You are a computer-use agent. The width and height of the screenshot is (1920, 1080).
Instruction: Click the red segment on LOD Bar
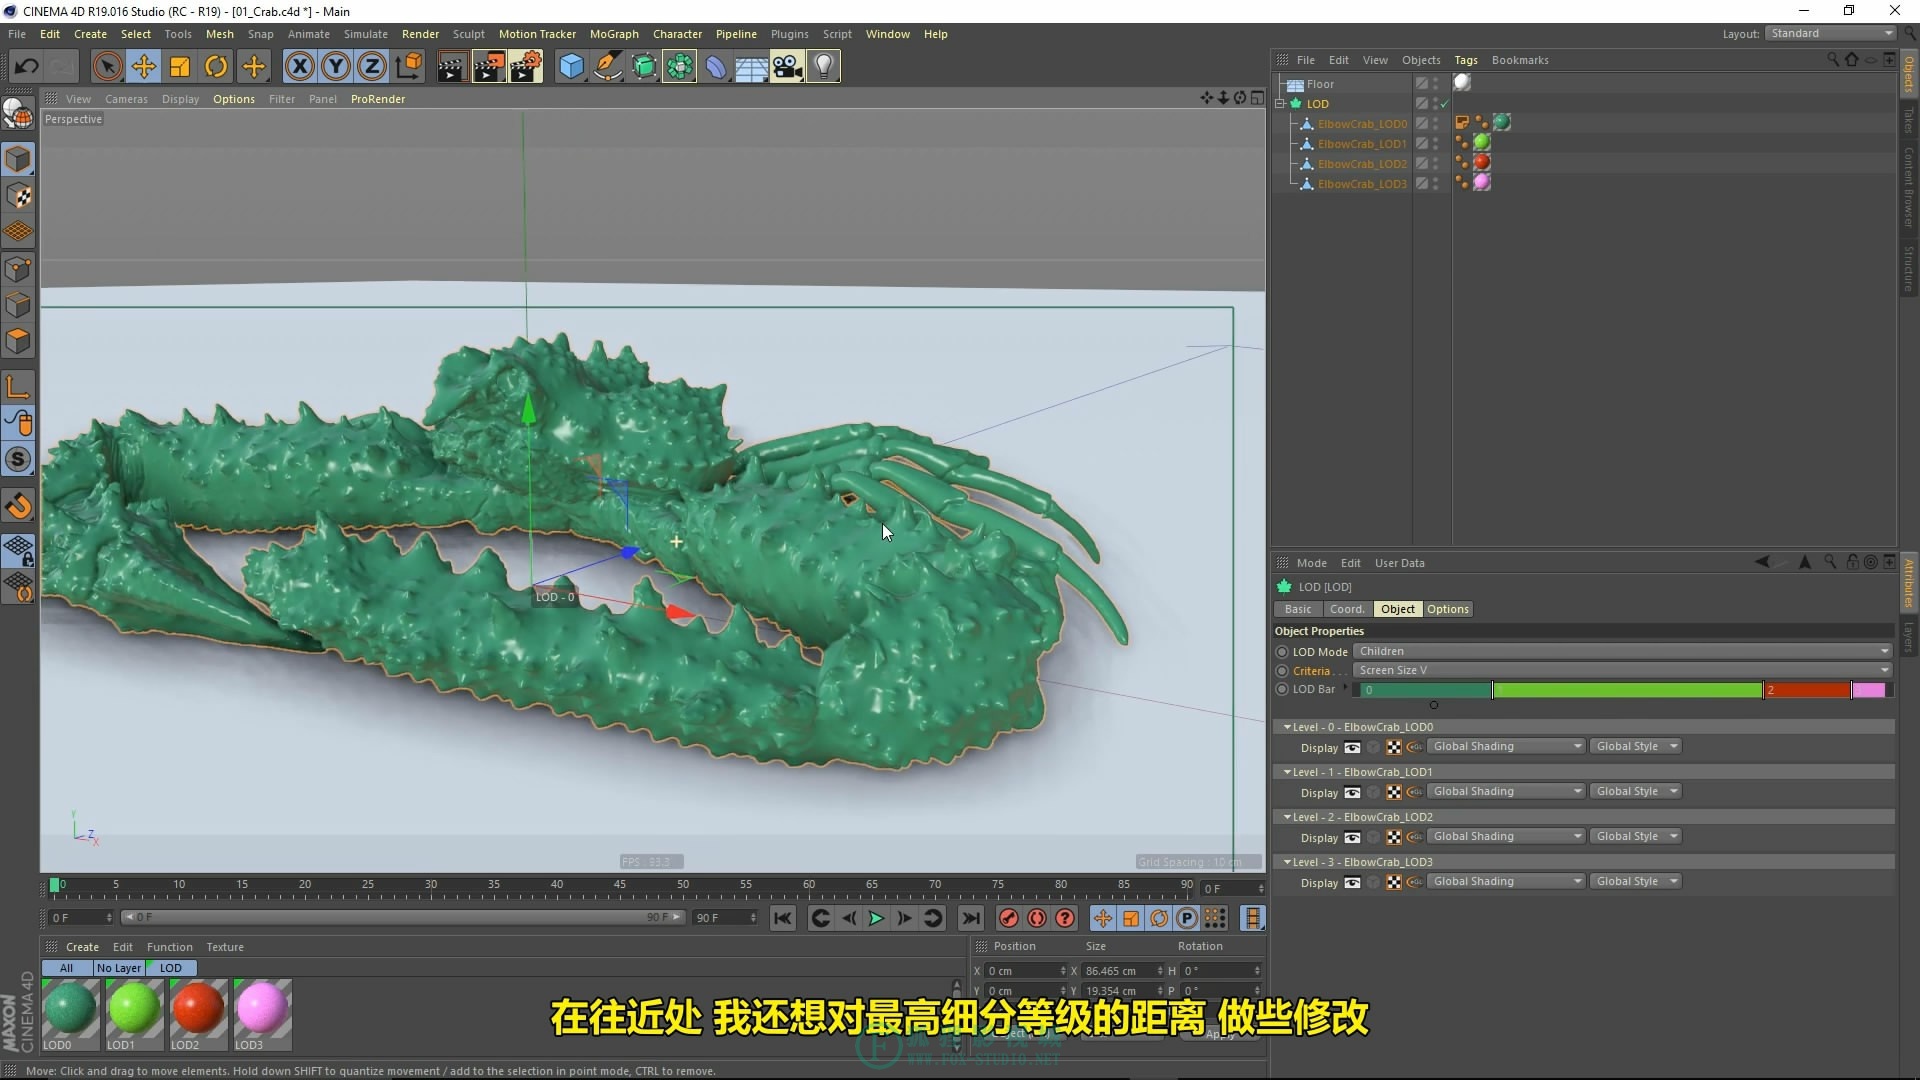[1807, 690]
